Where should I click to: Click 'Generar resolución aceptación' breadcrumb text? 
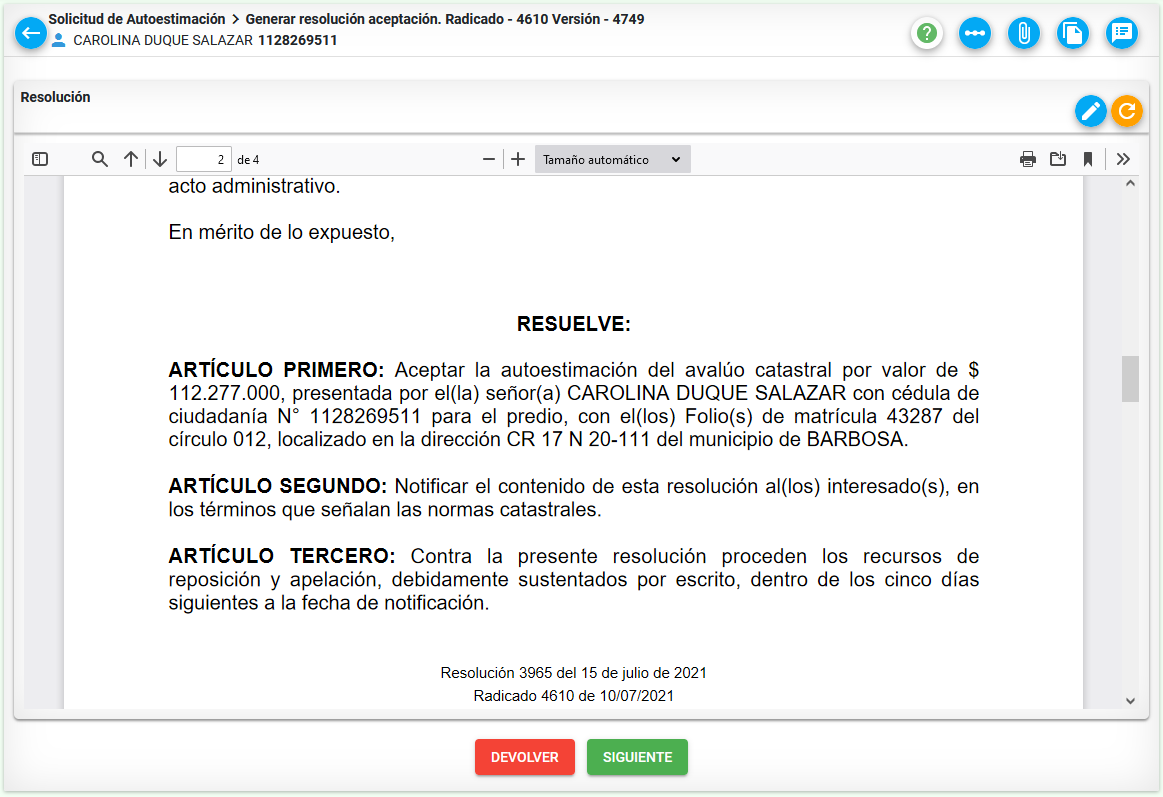[x=341, y=19]
